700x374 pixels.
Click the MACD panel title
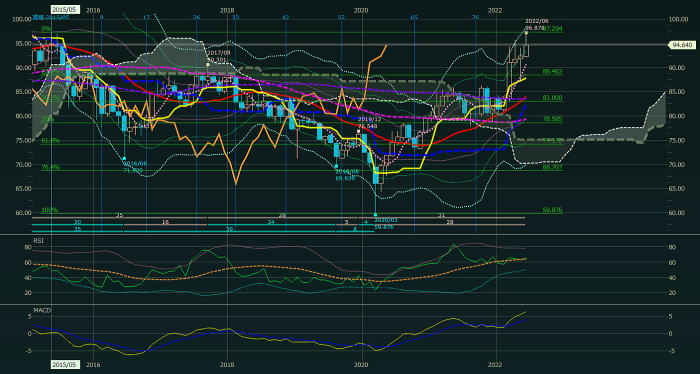(x=41, y=310)
